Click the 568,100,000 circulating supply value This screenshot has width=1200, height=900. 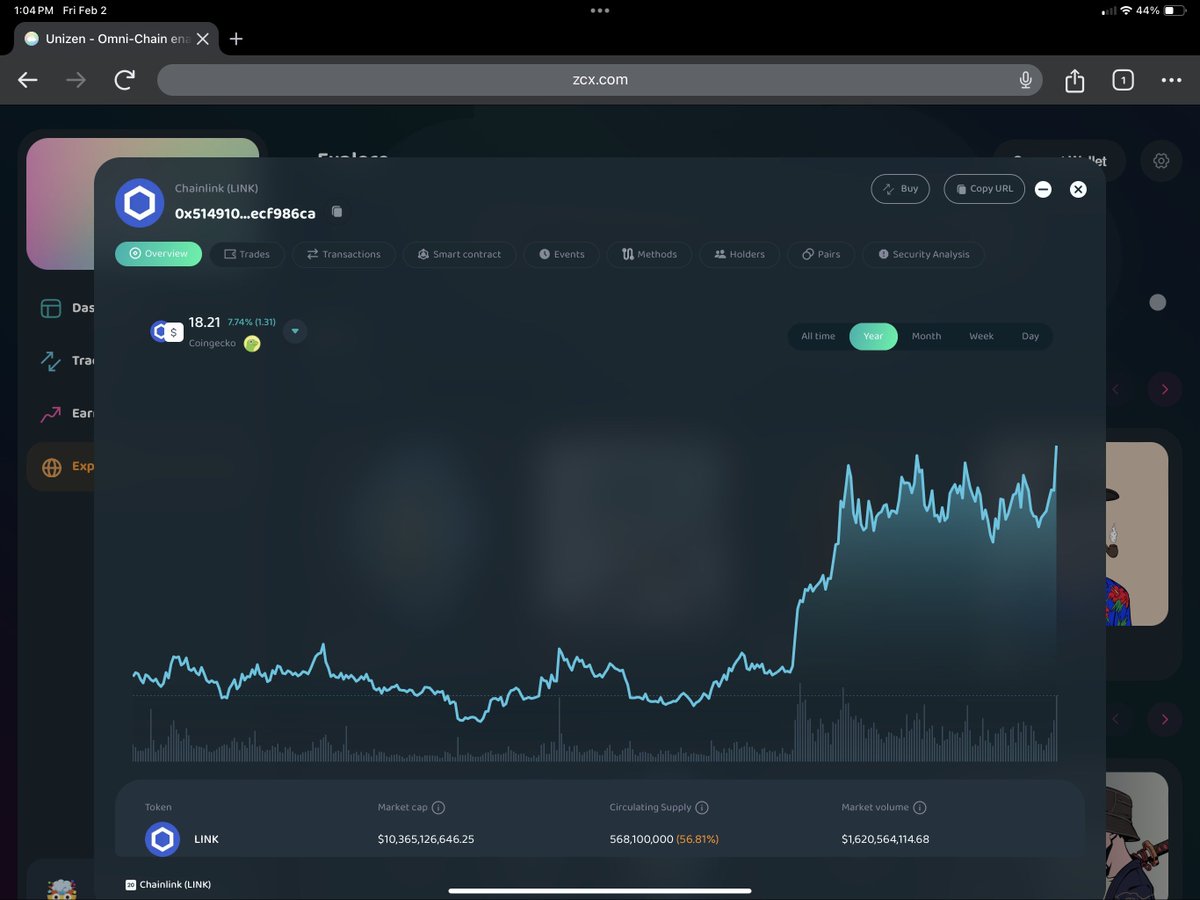[x=641, y=839]
